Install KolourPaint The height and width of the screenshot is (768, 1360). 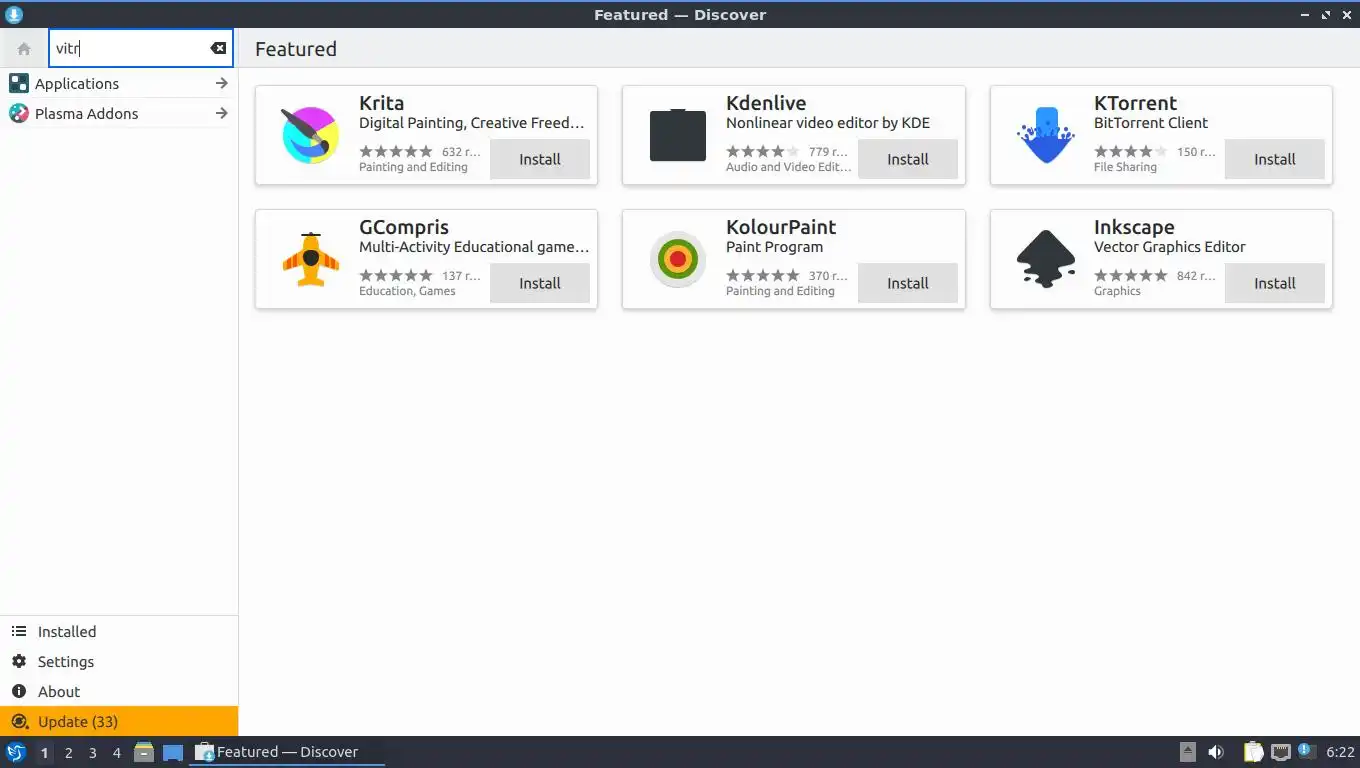[x=908, y=283]
